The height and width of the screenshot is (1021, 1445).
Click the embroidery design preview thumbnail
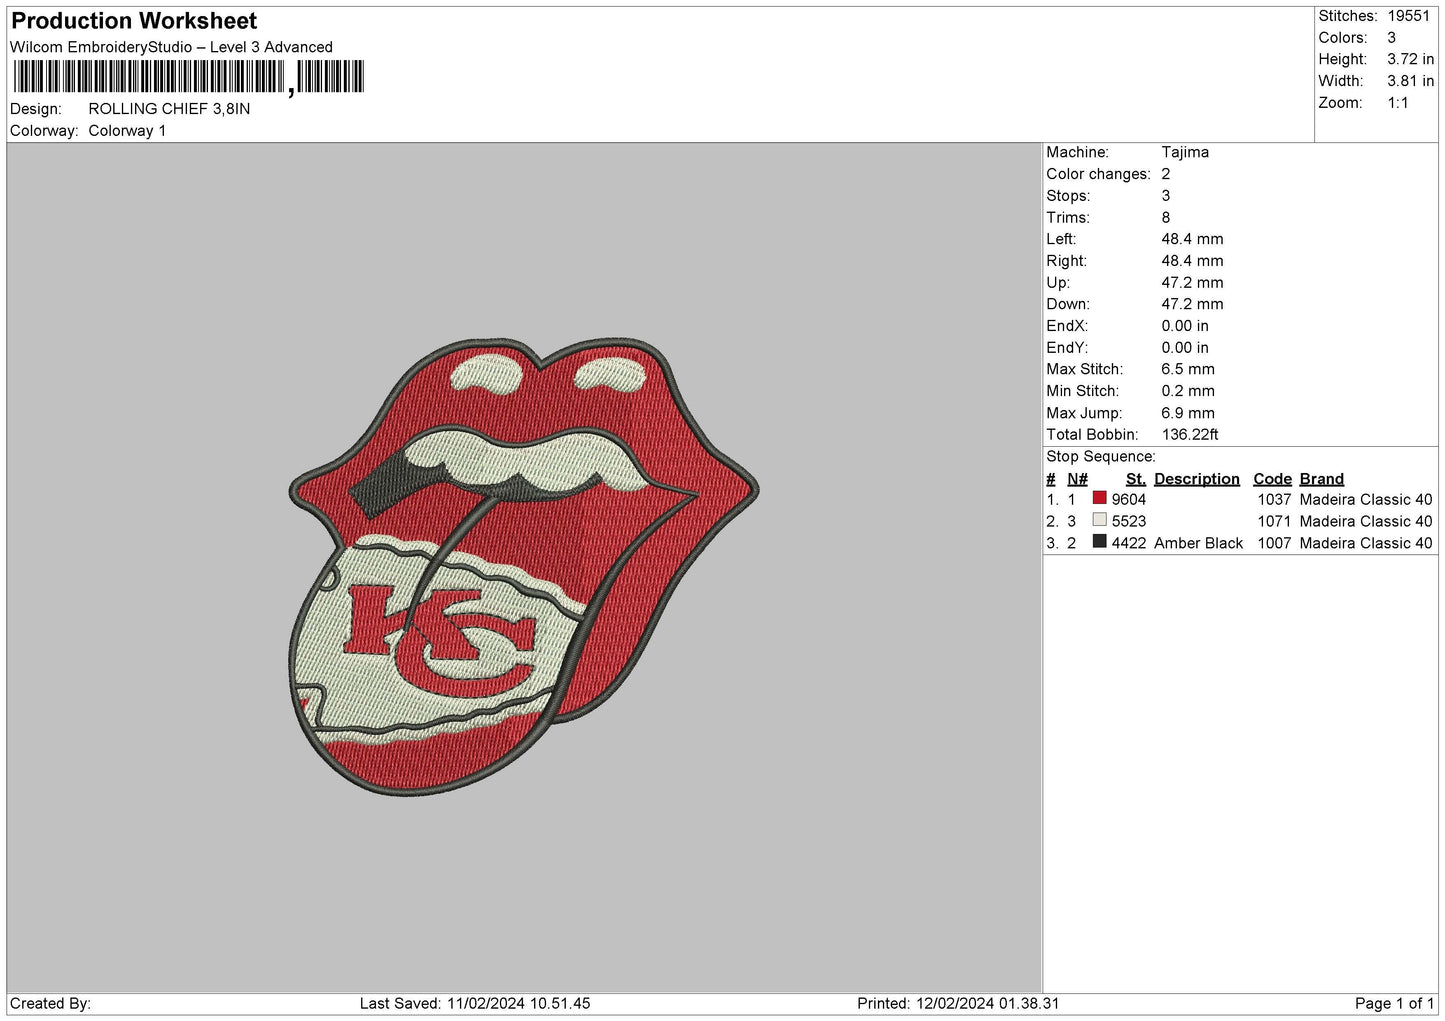coord(523,567)
